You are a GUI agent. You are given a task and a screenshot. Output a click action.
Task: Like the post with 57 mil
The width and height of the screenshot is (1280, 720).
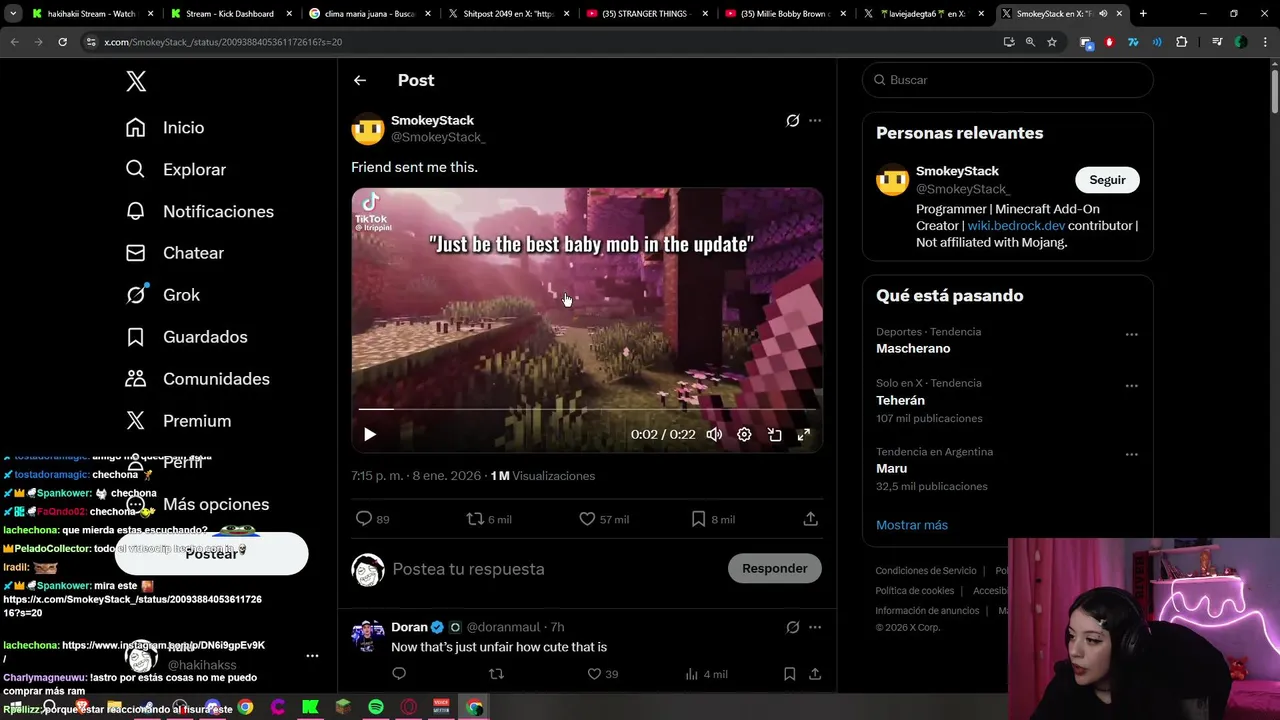coord(604,519)
